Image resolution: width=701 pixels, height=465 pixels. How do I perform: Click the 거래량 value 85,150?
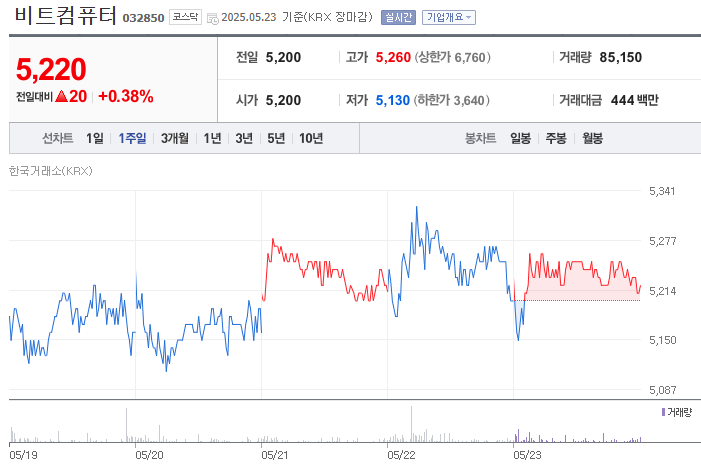pos(621,57)
